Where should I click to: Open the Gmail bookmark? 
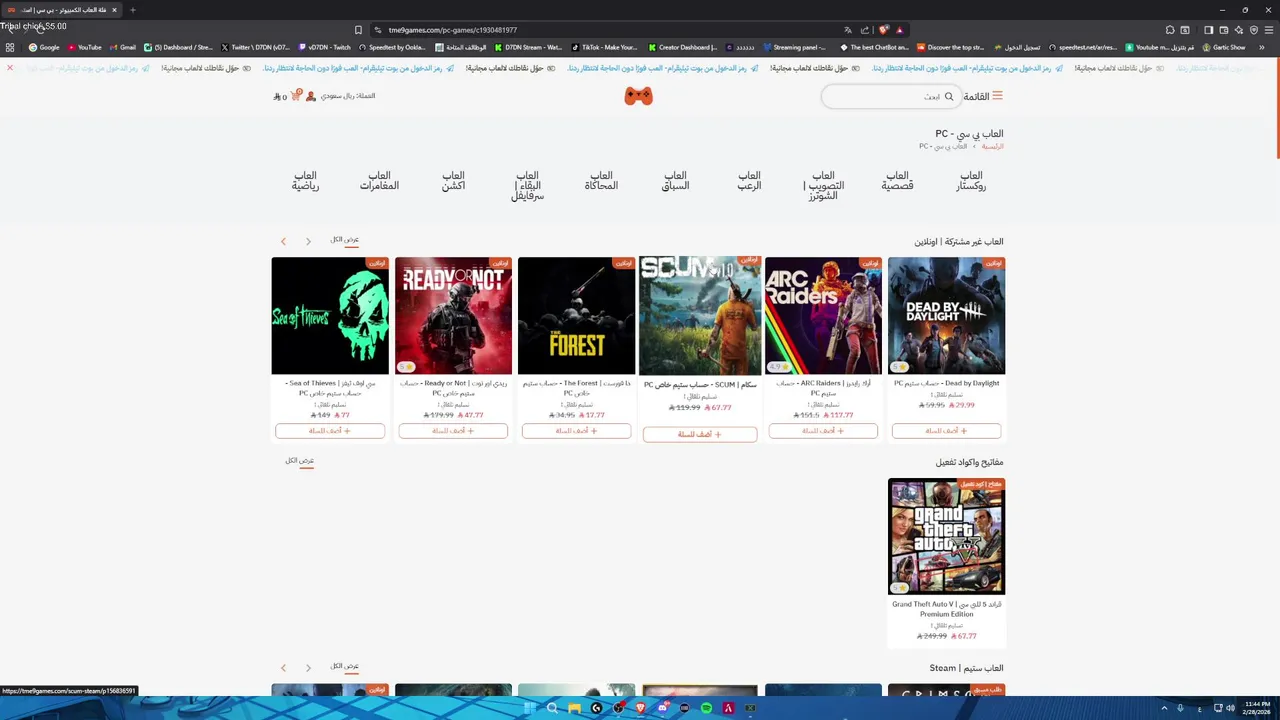[x=123, y=47]
